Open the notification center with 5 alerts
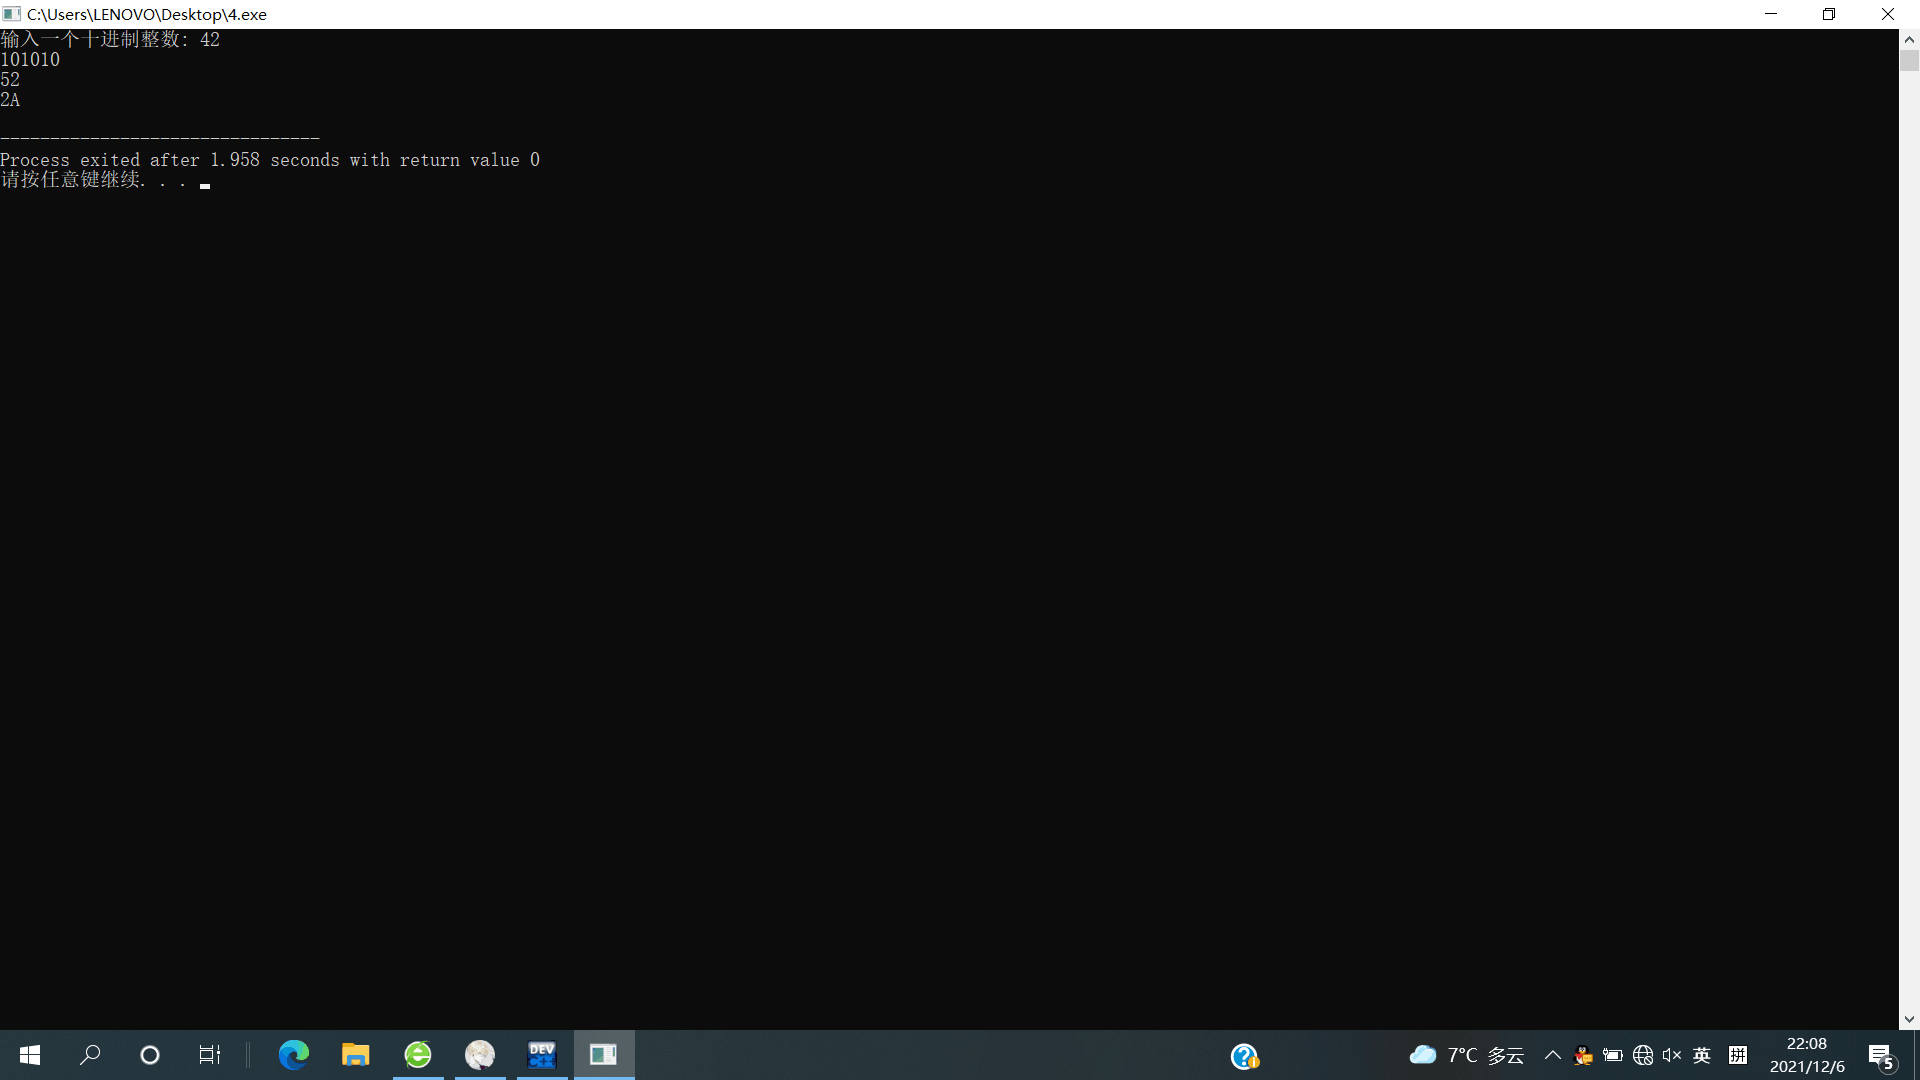1920x1080 pixels. tap(1881, 1056)
